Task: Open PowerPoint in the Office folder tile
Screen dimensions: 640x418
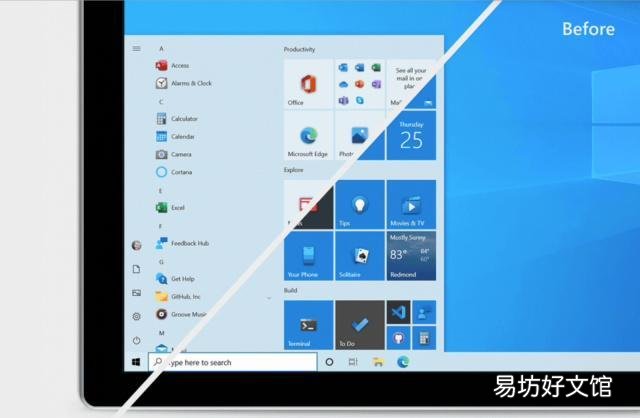Action: click(360, 84)
